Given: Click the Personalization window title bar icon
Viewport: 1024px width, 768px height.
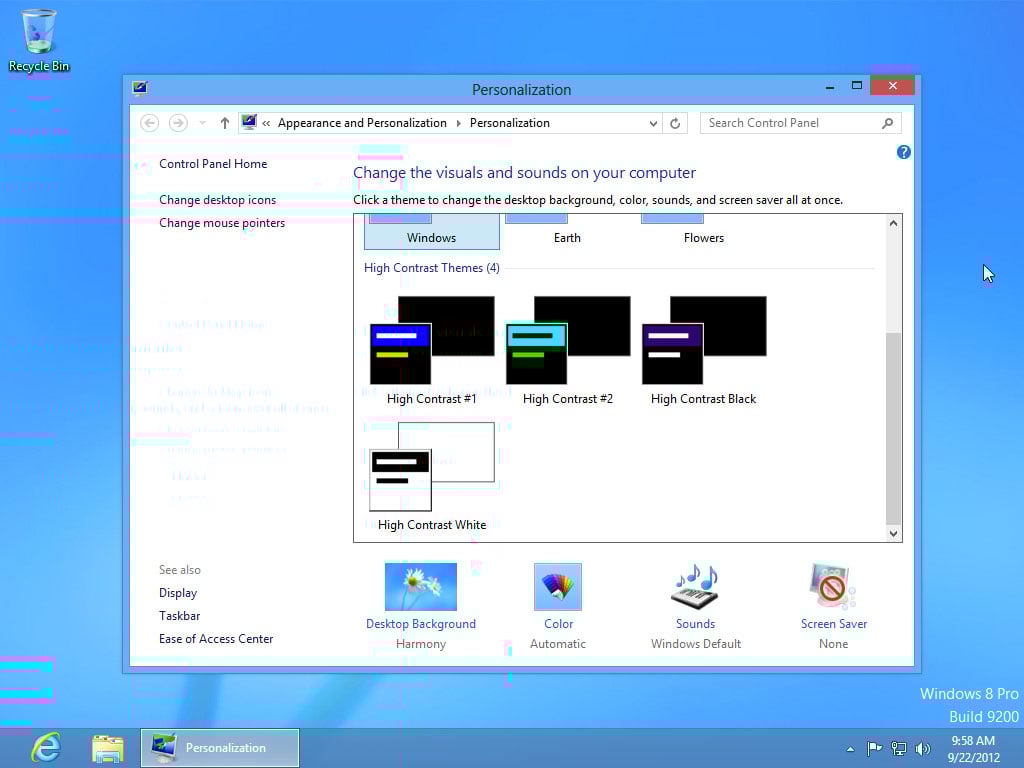Looking at the screenshot, I should (x=140, y=88).
